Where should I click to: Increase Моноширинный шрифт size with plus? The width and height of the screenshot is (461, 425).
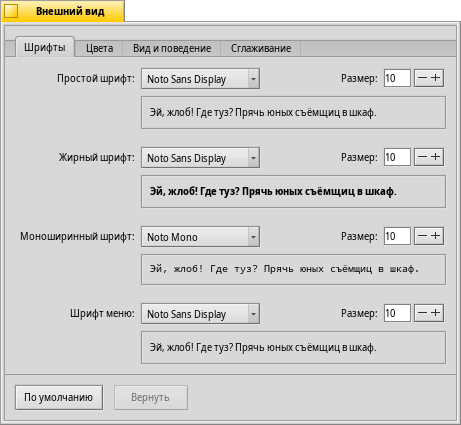point(436,236)
